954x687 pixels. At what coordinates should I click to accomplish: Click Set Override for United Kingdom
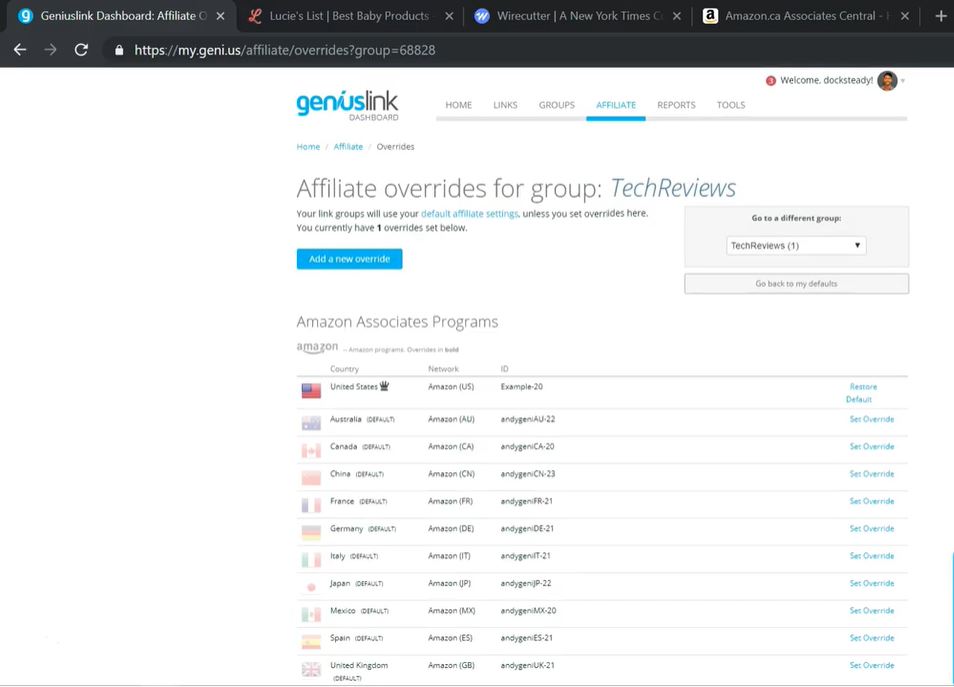(872, 666)
